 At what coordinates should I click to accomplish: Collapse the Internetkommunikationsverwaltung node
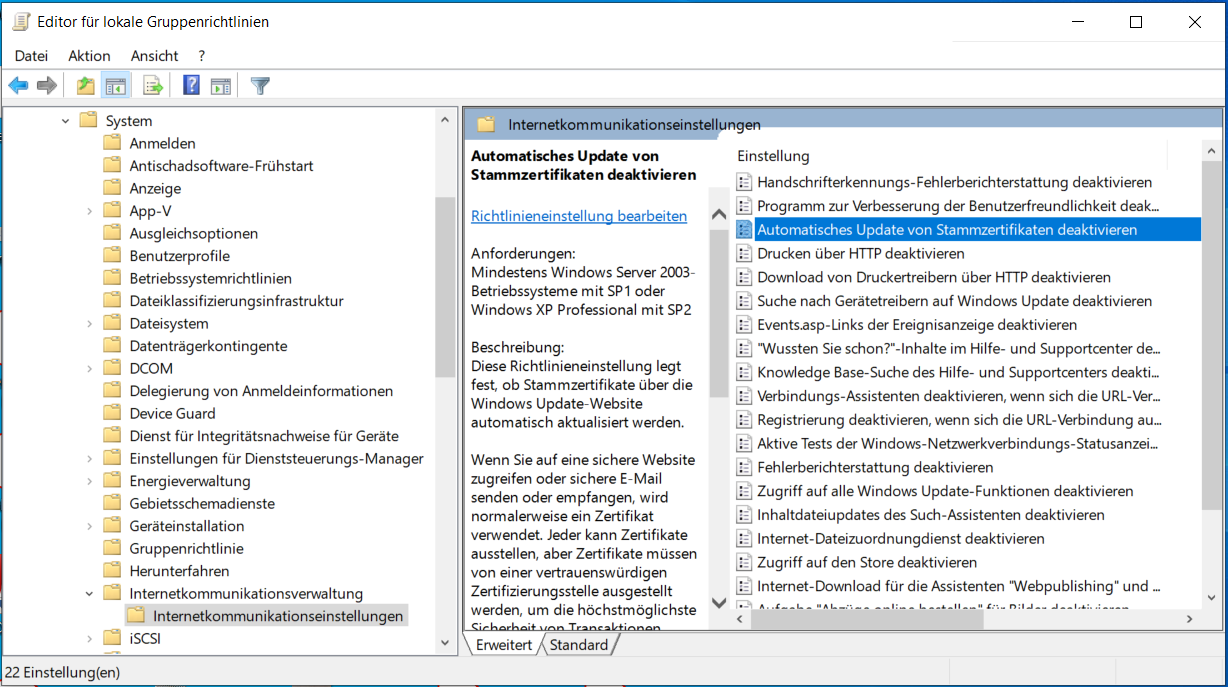point(90,594)
